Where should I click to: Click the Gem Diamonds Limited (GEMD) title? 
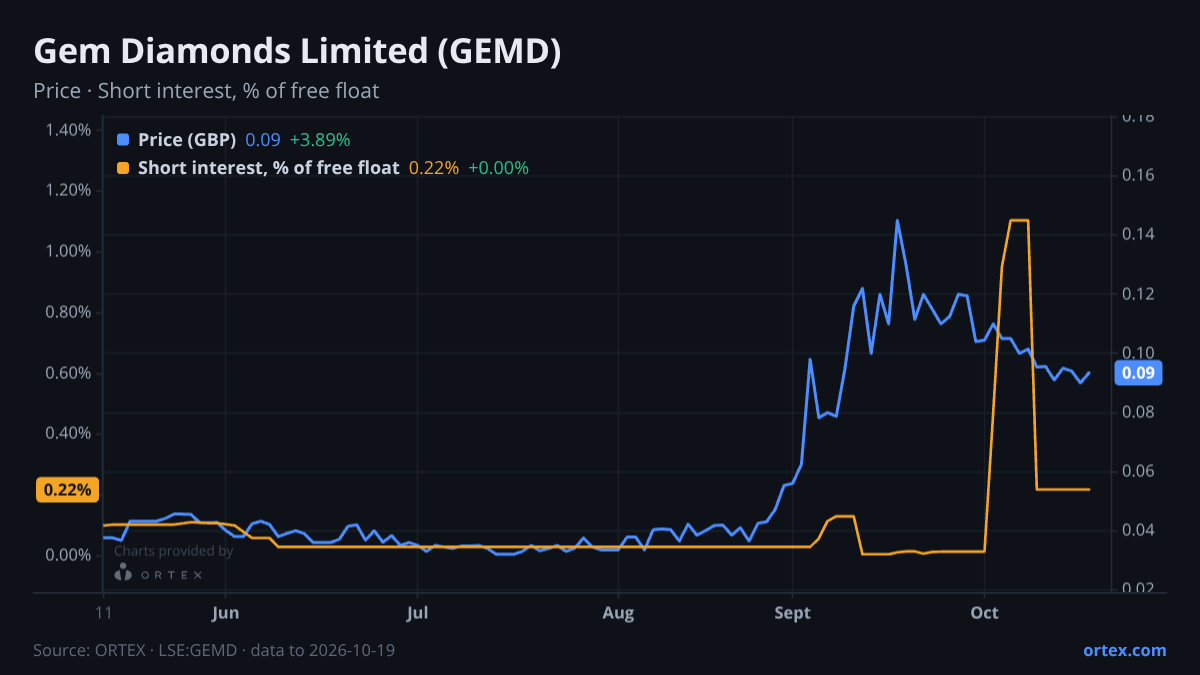pyautogui.click(x=297, y=52)
